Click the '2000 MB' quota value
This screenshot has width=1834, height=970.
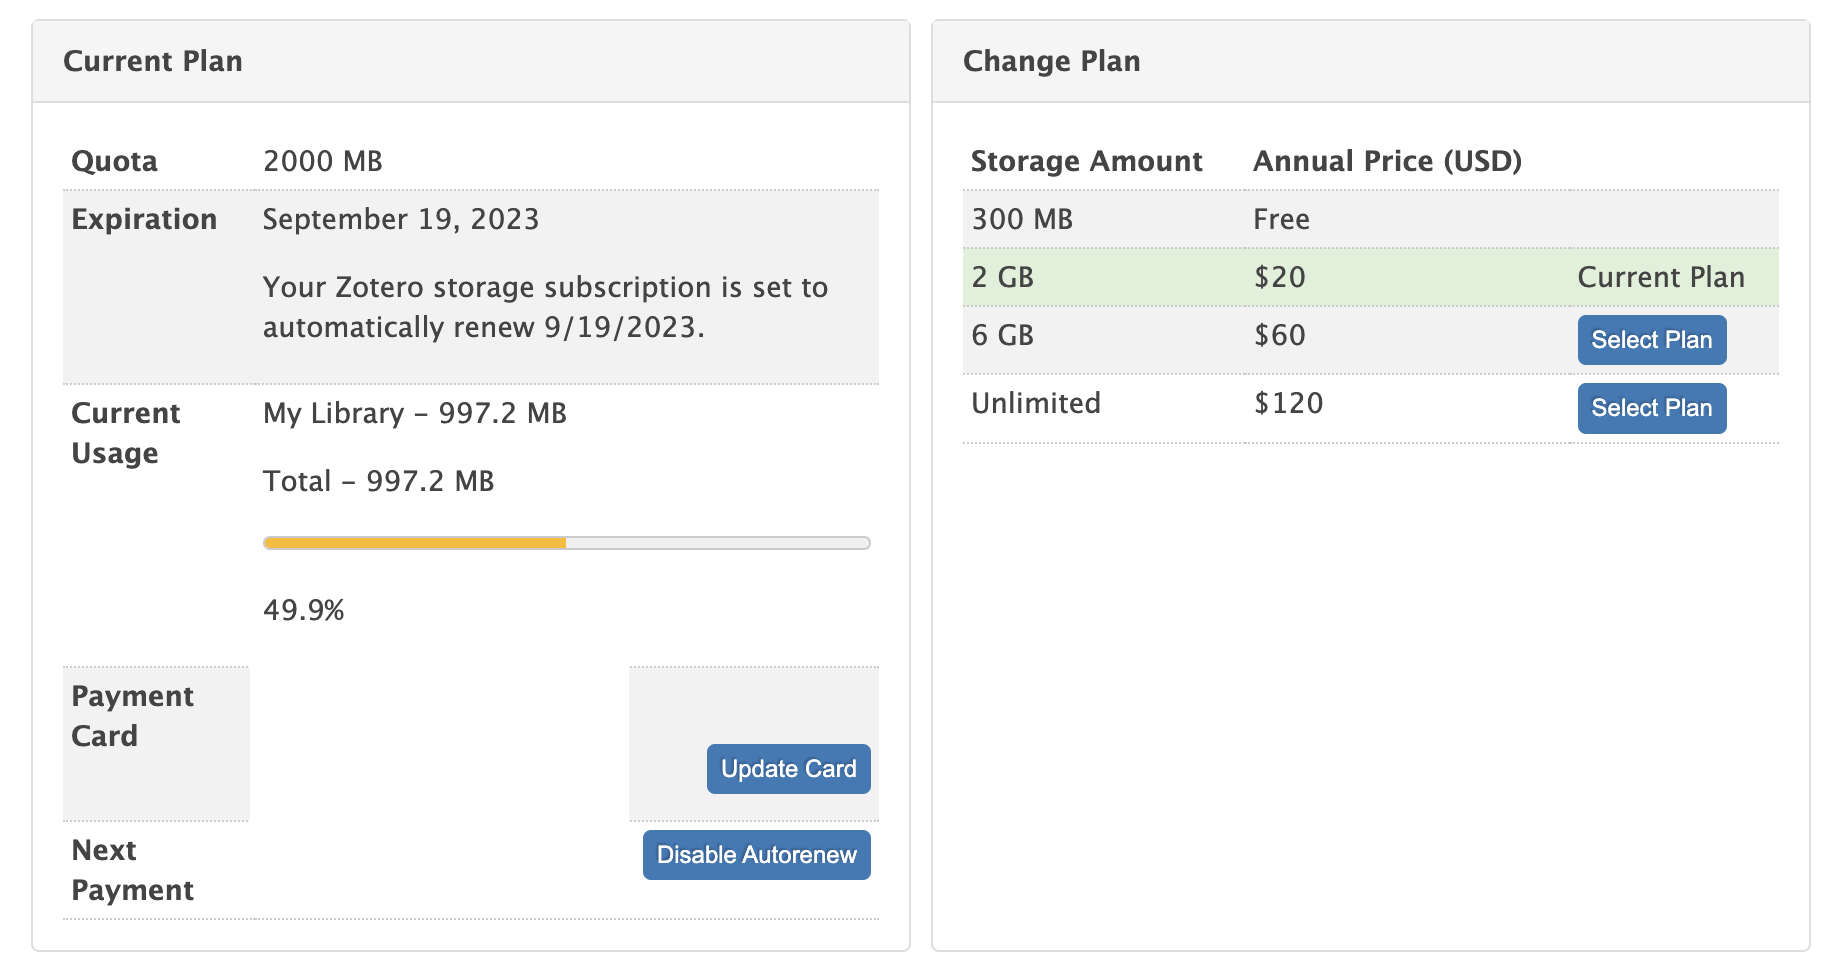(x=323, y=161)
